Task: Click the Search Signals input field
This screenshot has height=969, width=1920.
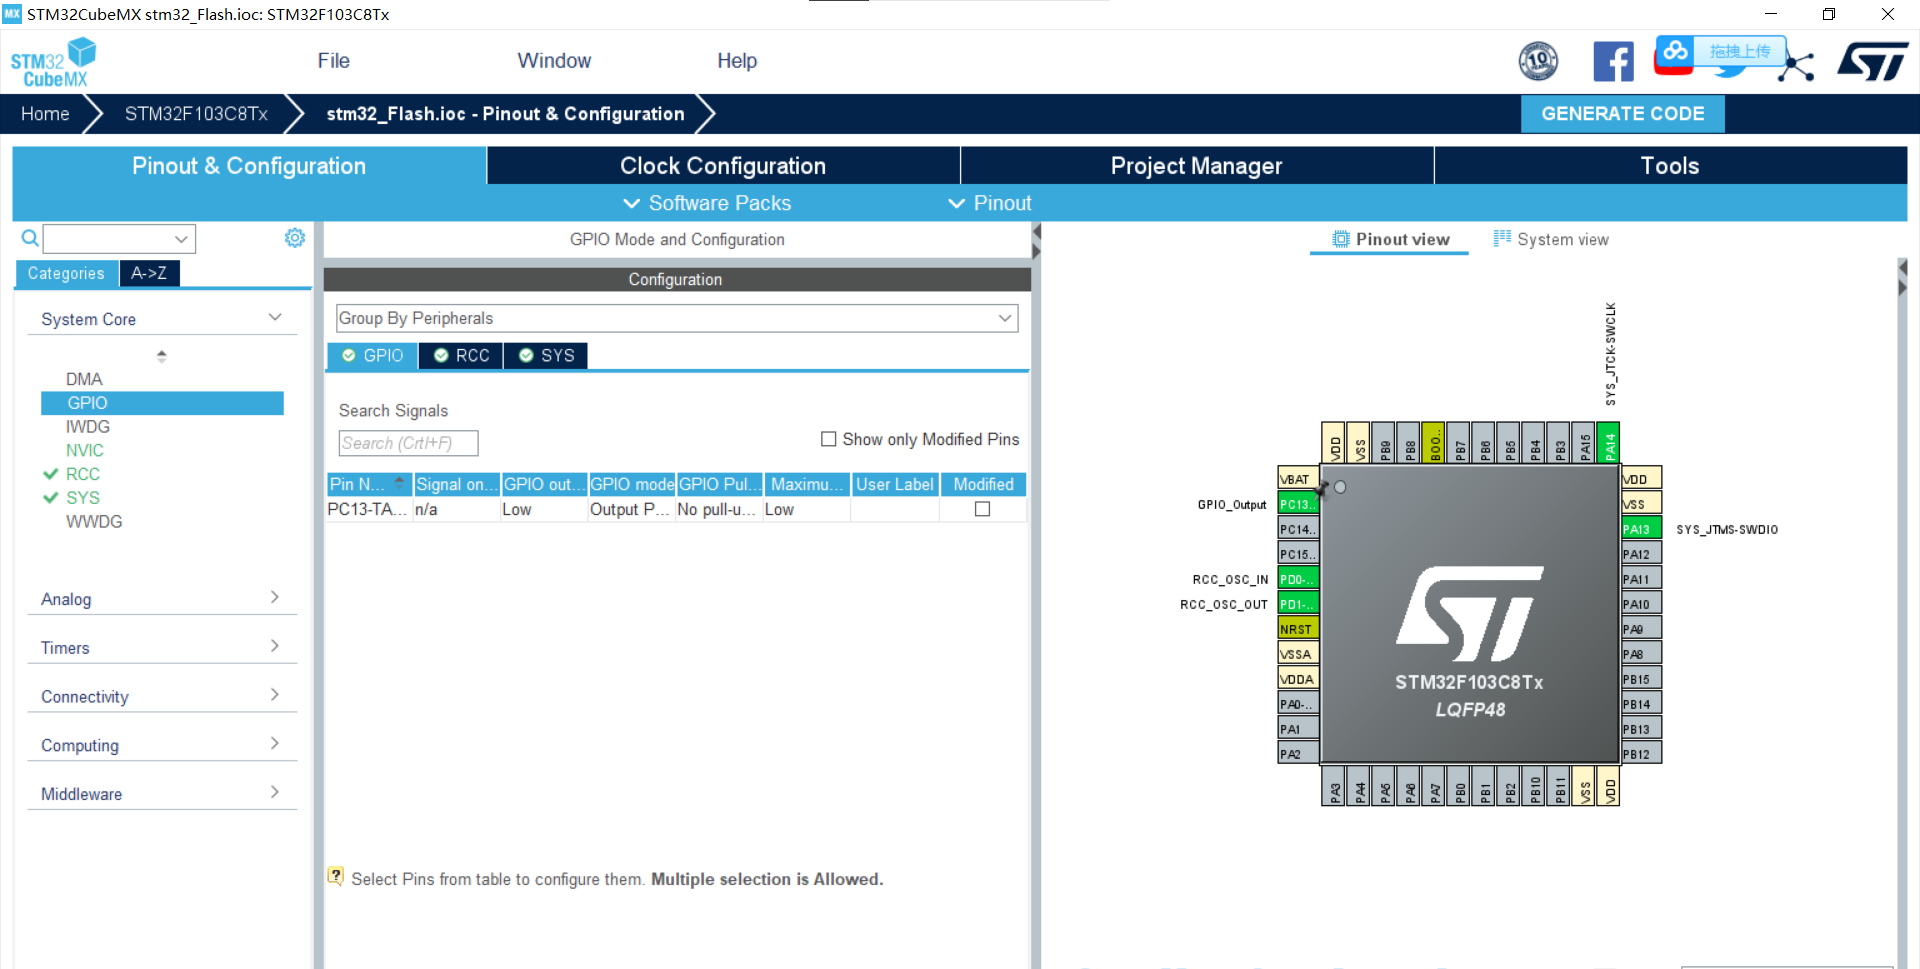Action: pos(408,443)
